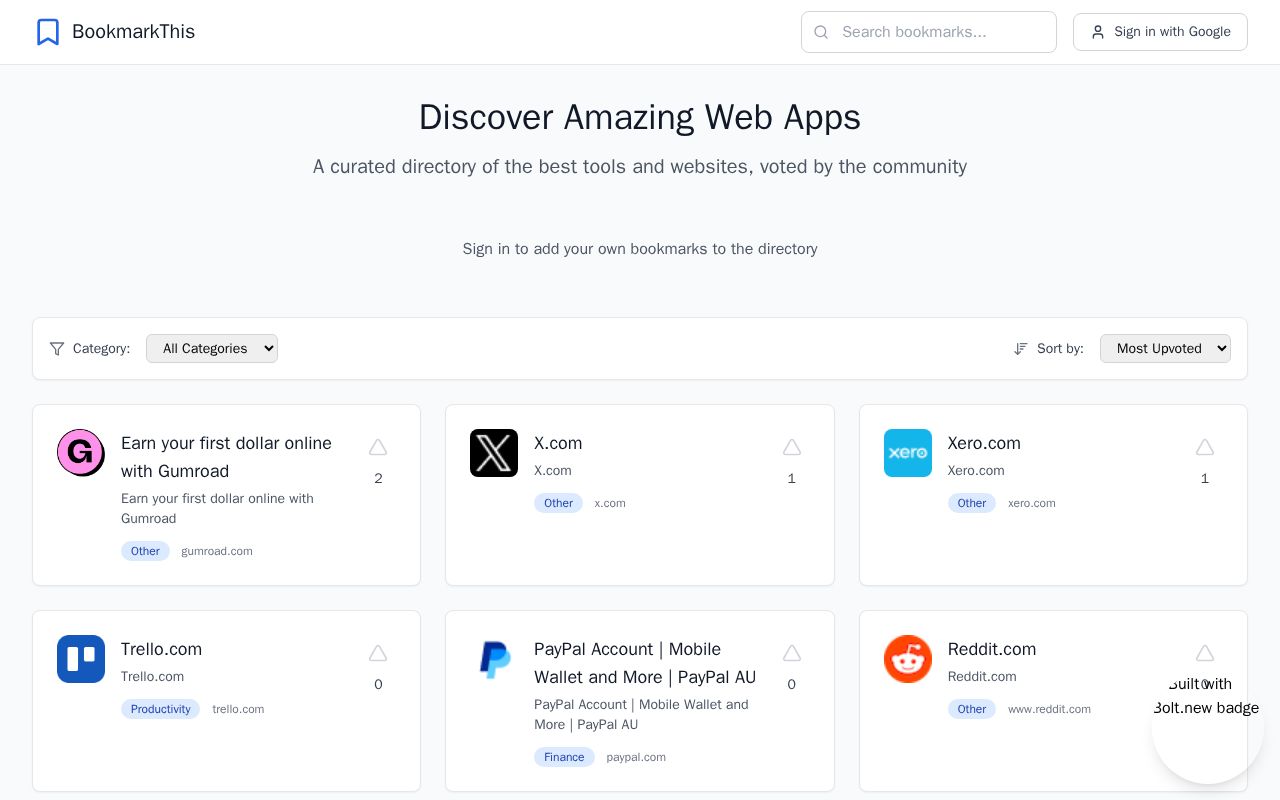Upvote the Xero.com bookmark
This screenshot has height=800, width=1280.
pyautogui.click(x=1205, y=447)
